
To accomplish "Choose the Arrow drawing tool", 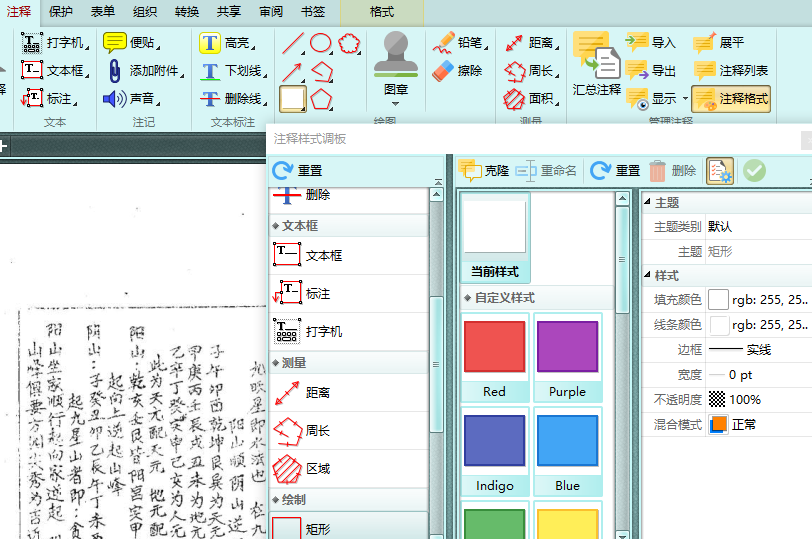I will (293, 72).
